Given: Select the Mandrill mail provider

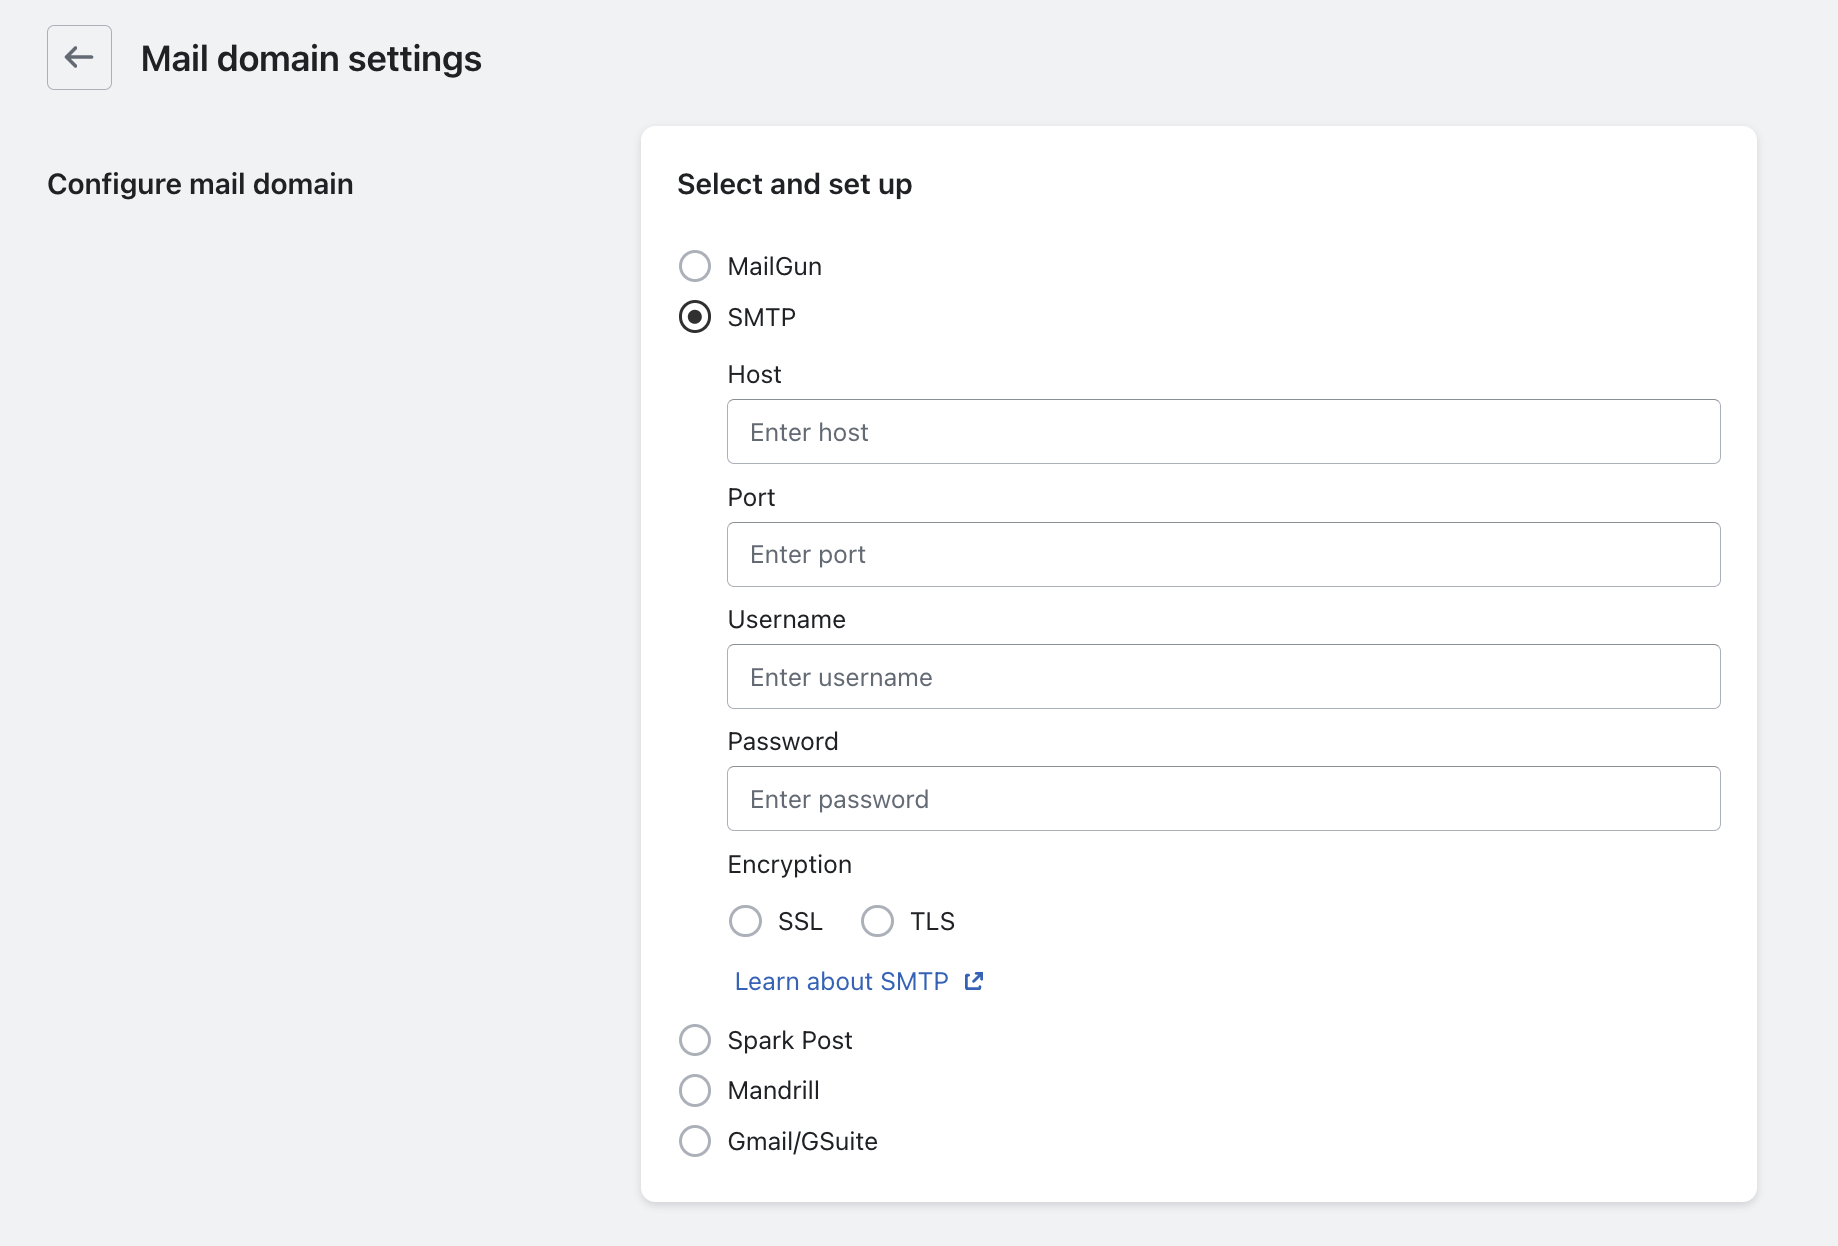Looking at the screenshot, I should pos(695,1090).
